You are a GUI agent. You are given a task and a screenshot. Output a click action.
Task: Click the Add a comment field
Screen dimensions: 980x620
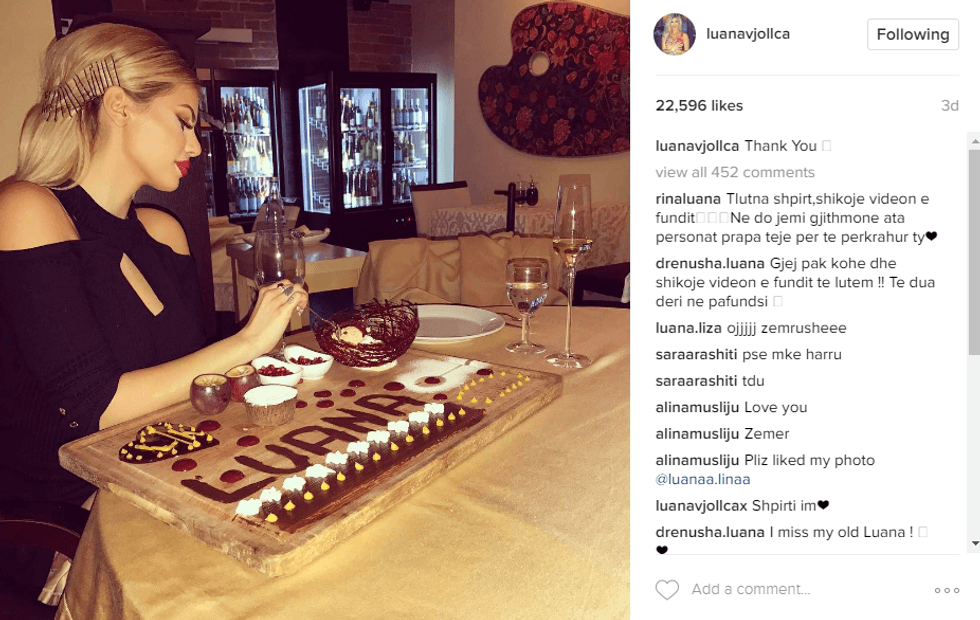coord(806,589)
